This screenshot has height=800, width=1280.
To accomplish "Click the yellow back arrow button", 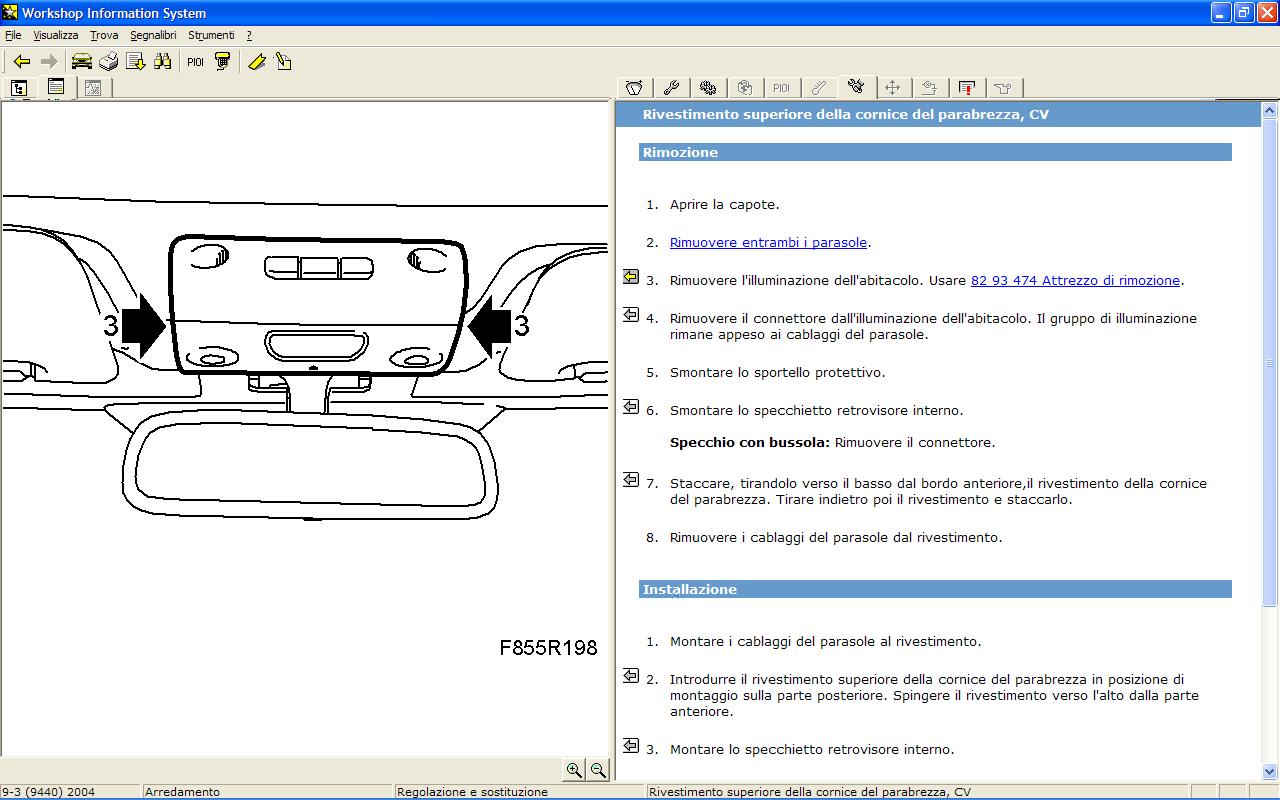I will coord(21,62).
